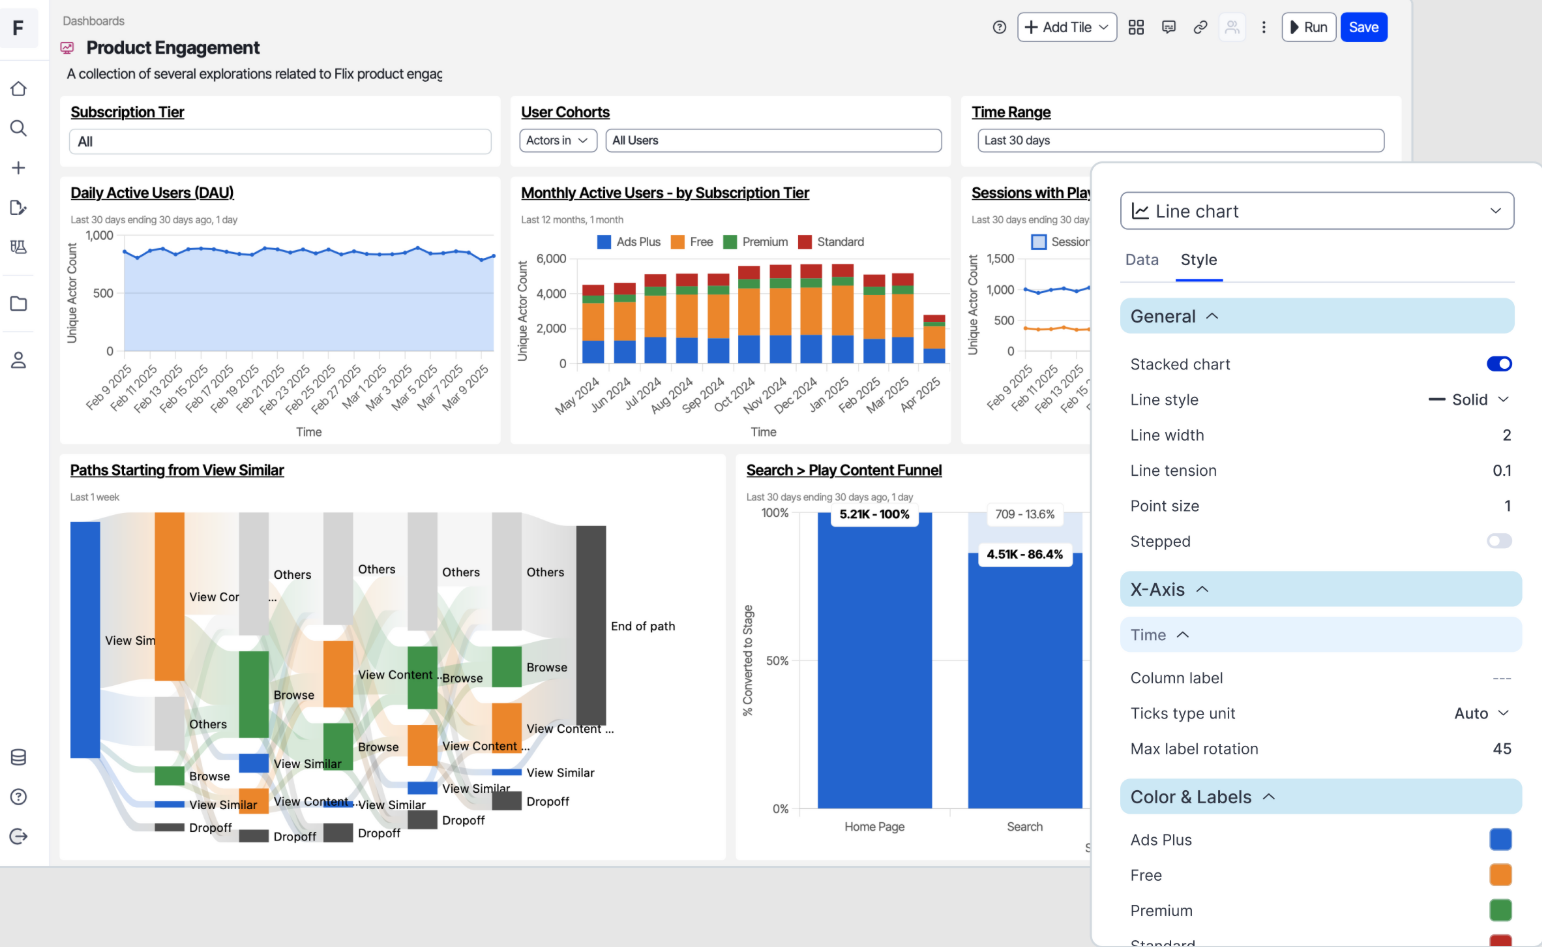
Task: Select the Search icon in the sidebar
Action: (x=18, y=128)
